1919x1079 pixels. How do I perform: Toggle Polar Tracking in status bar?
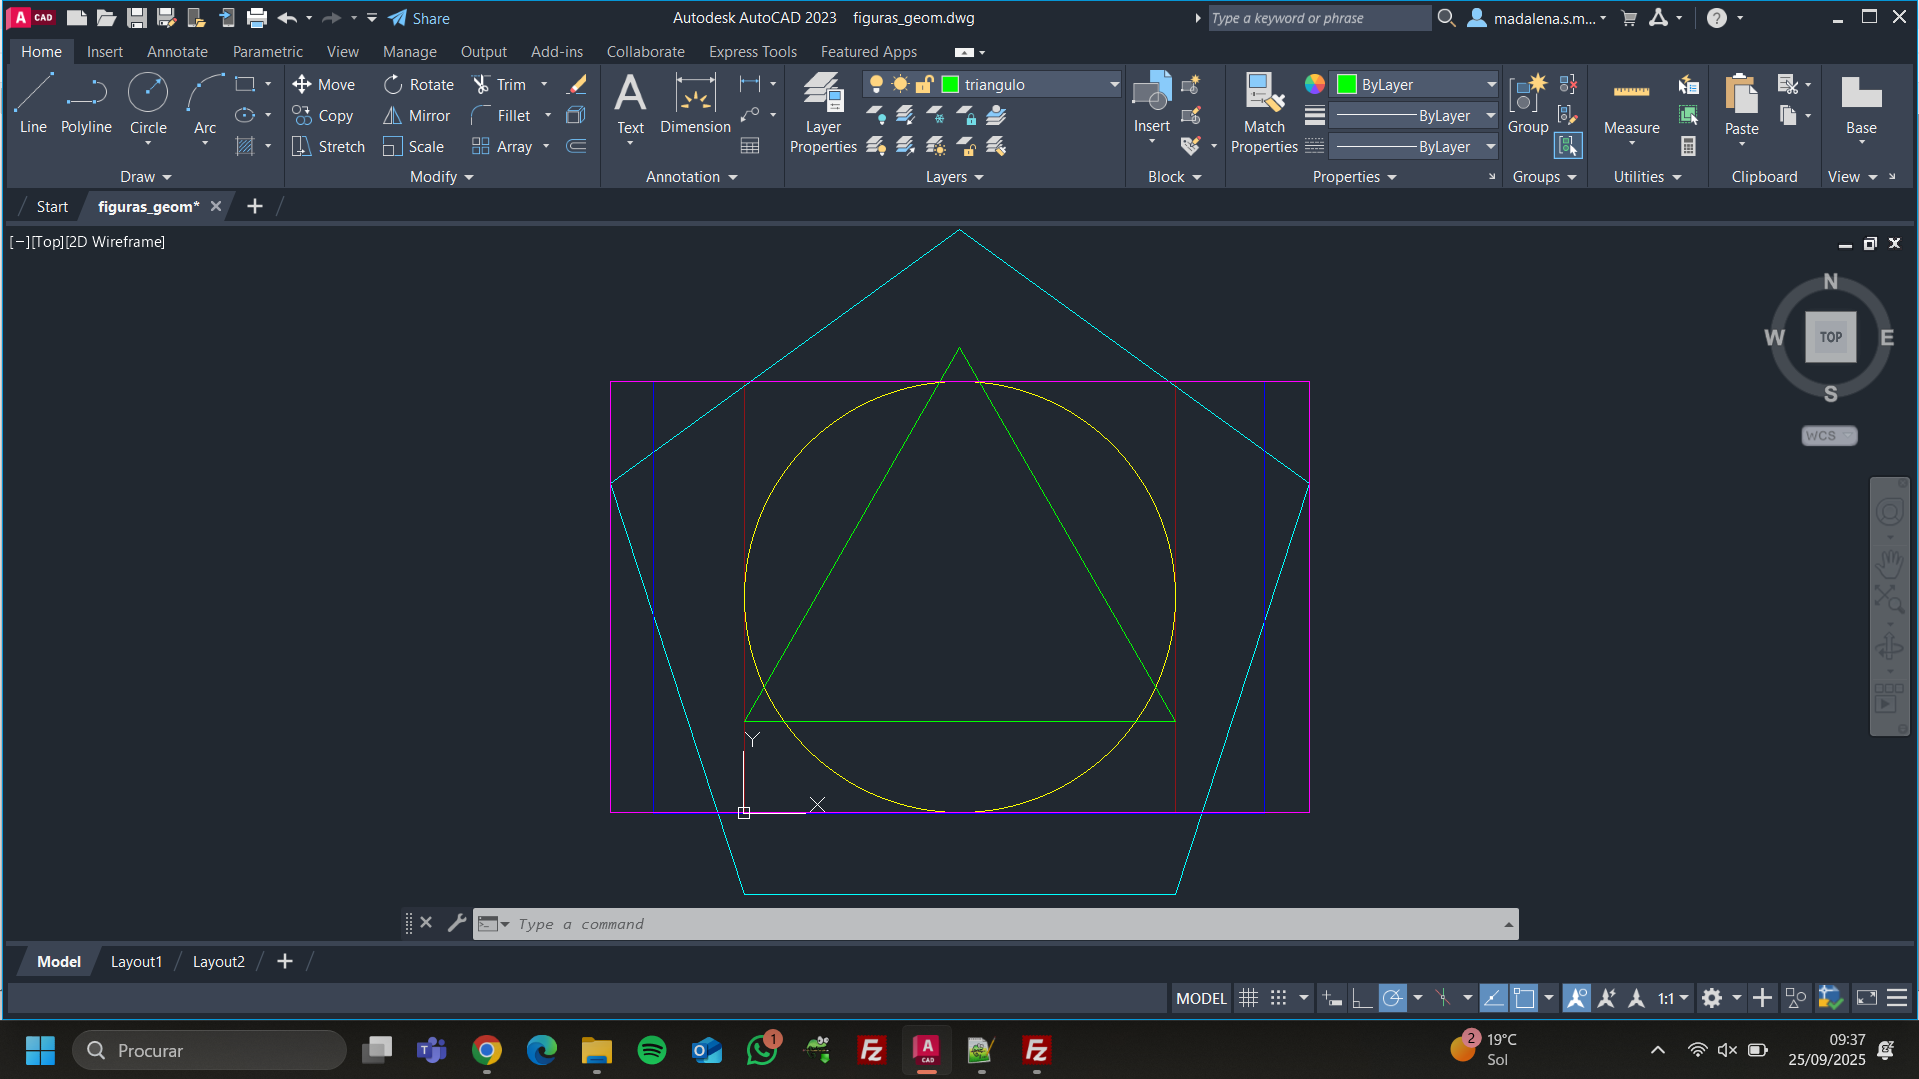[1392, 998]
